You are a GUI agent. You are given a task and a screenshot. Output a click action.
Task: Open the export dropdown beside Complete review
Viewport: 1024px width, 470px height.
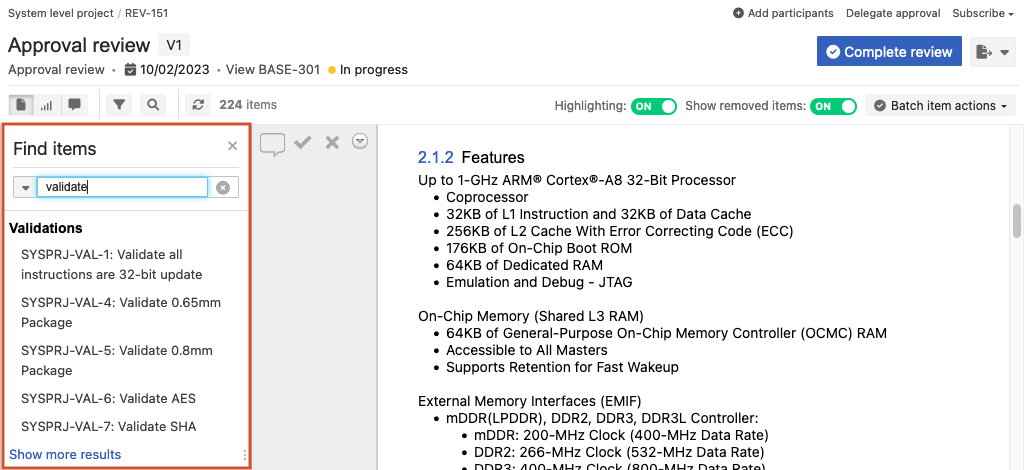(x=992, y=52)
